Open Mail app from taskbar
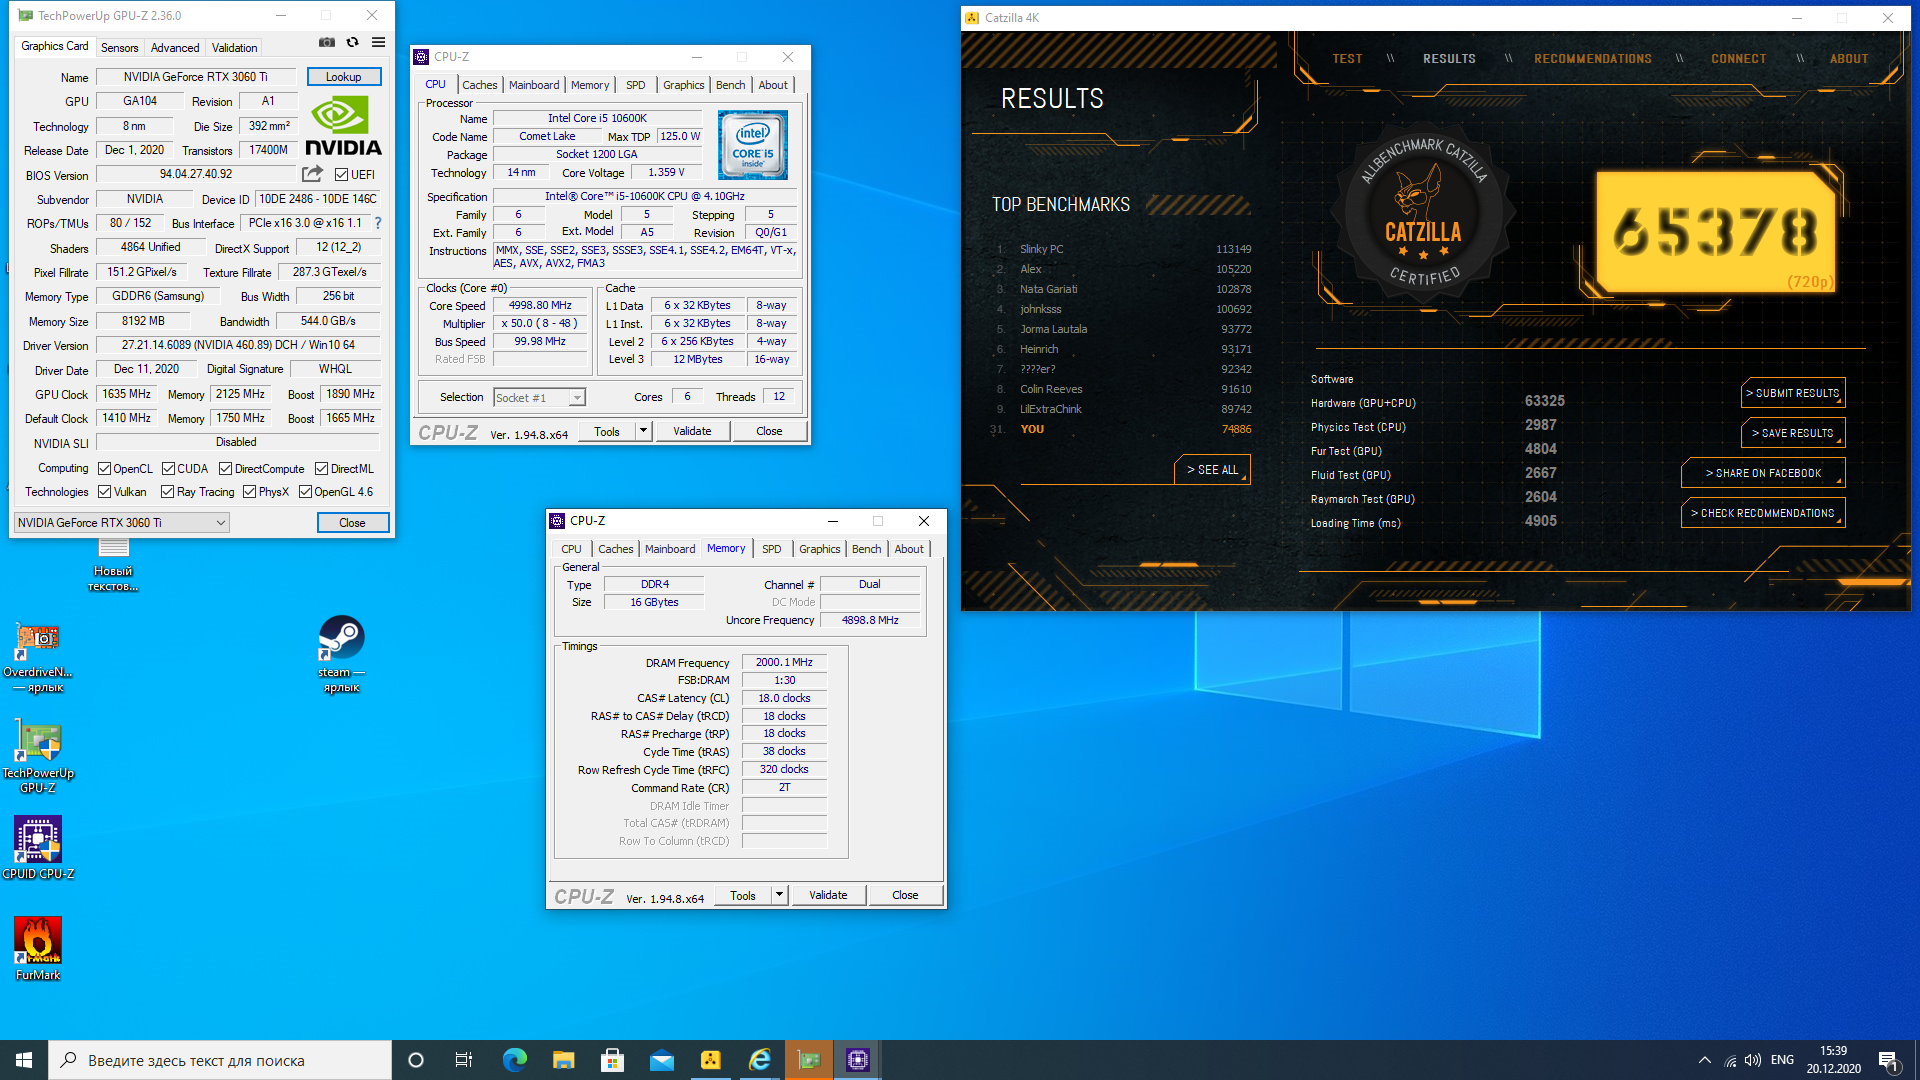Screen dimensions: 1920x1080 pos(661,1060)
